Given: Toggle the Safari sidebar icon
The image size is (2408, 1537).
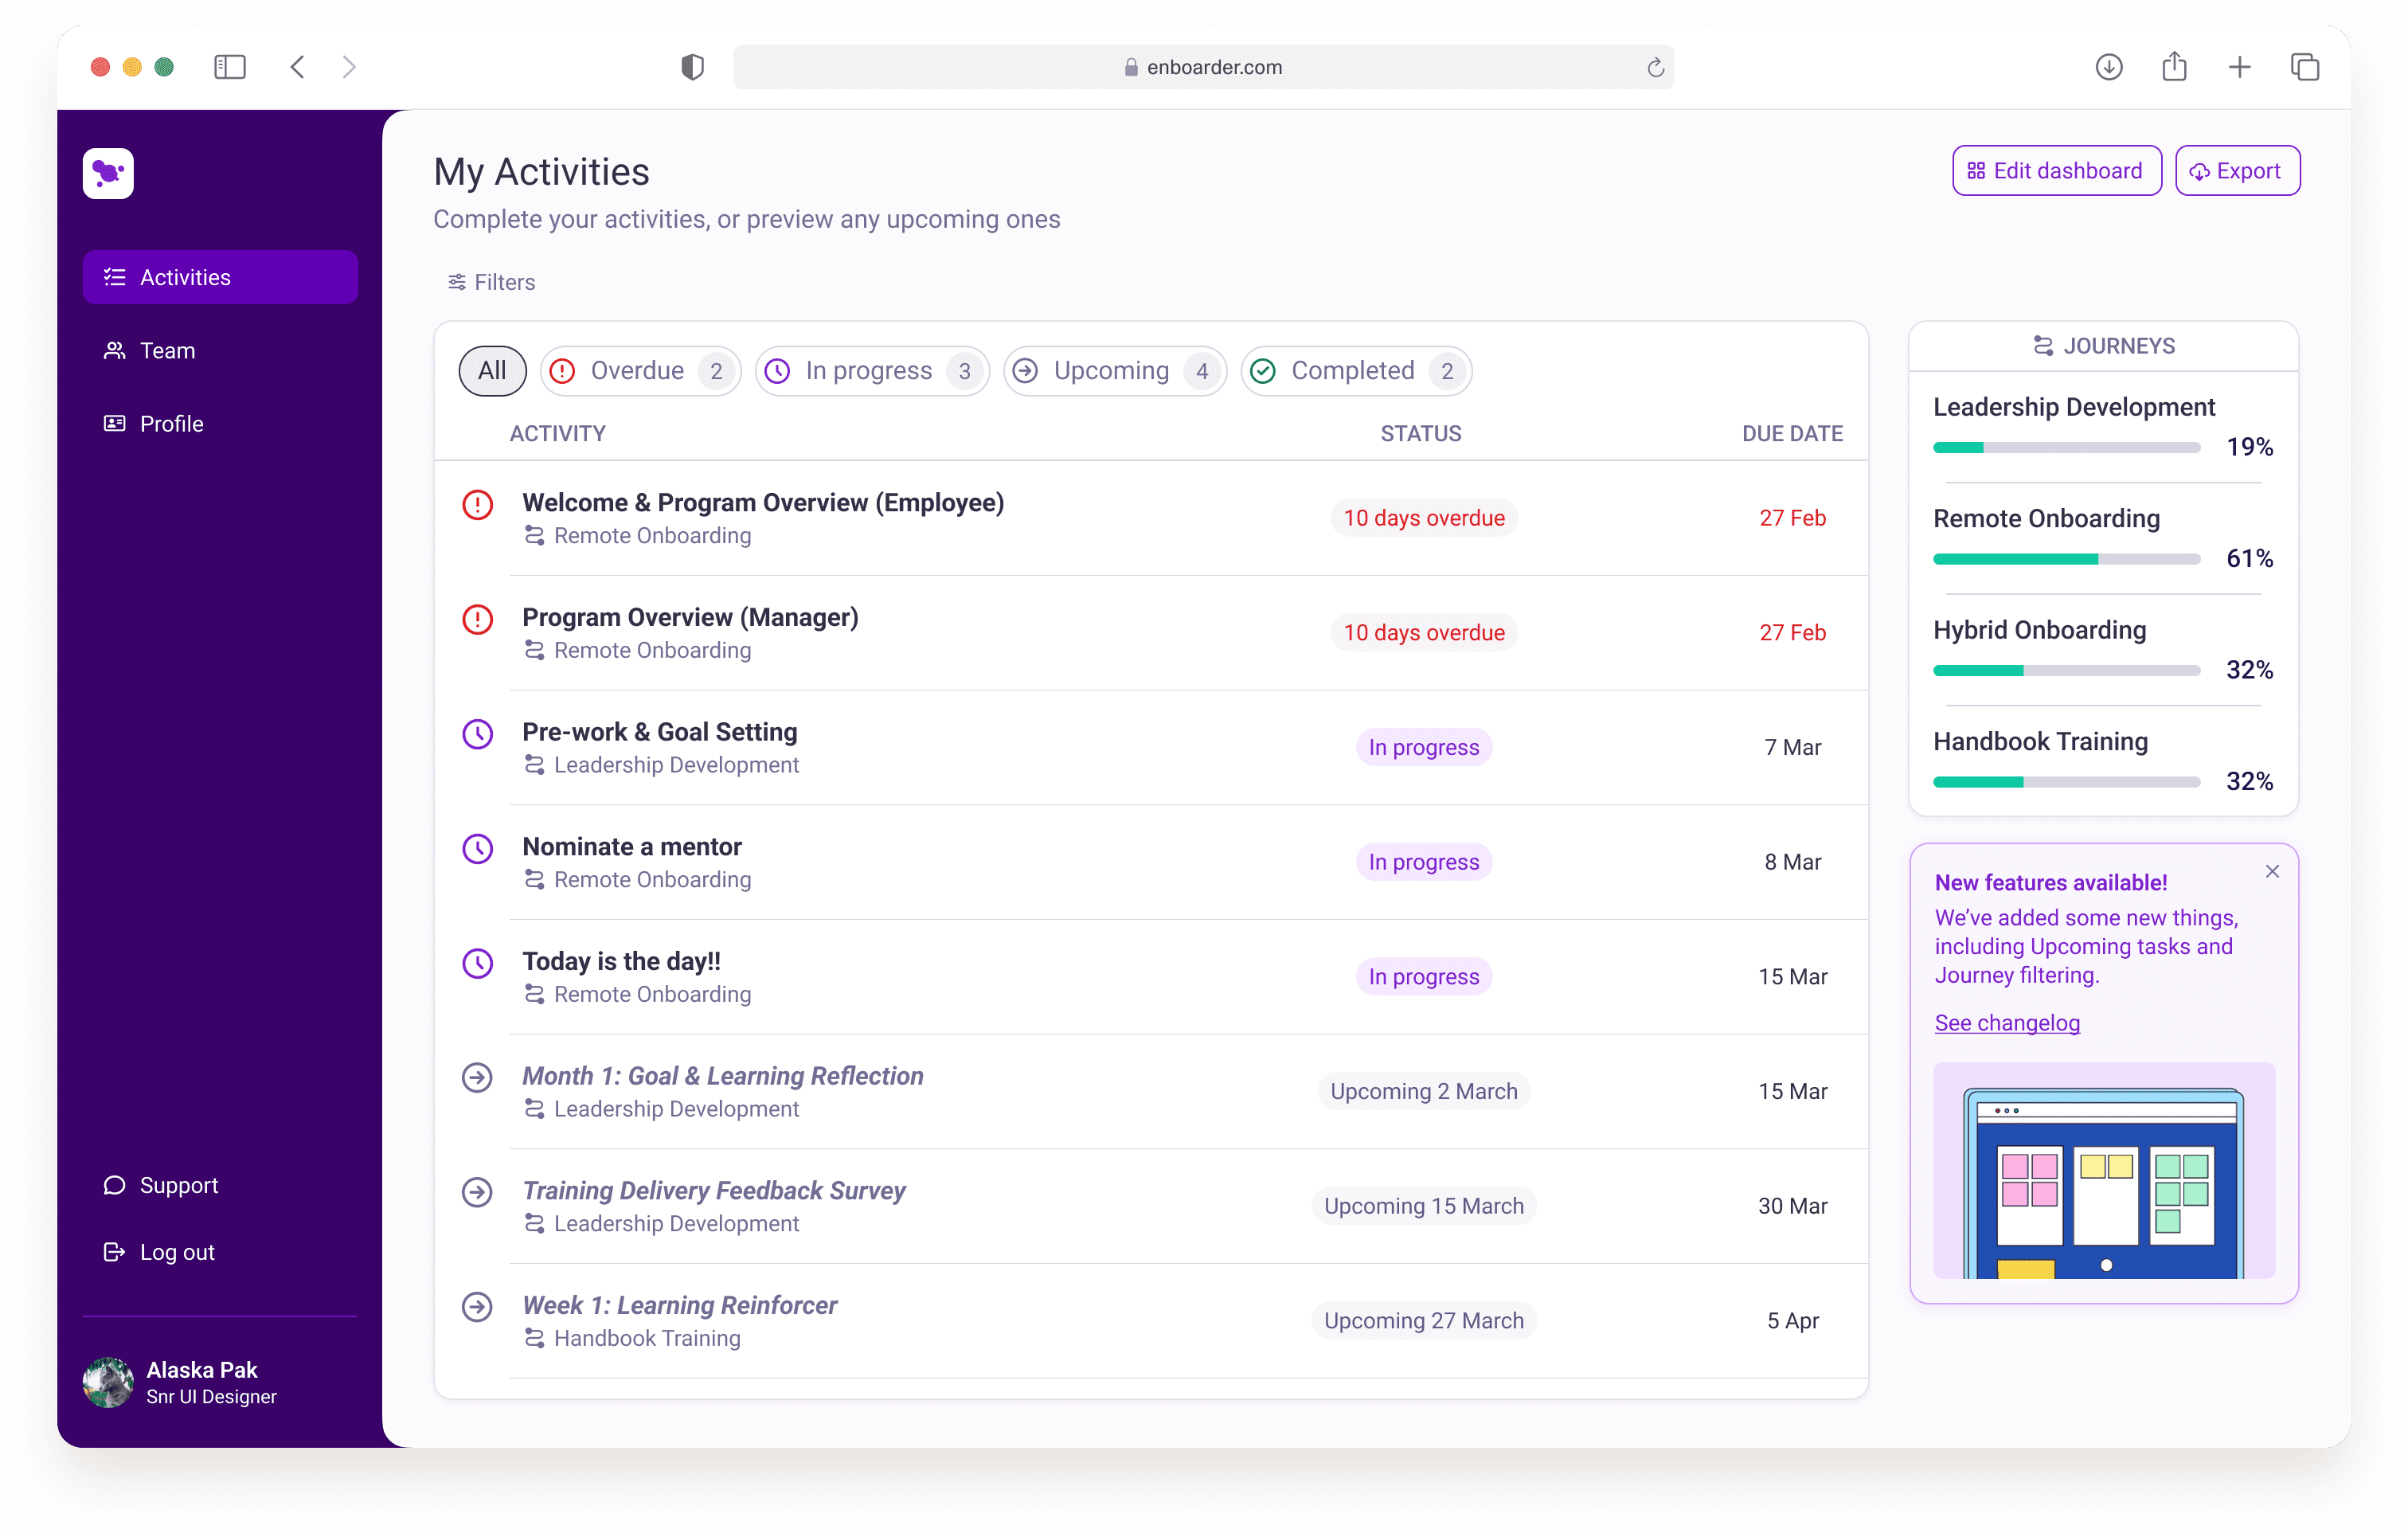Looking at the screenshot, I should (229, 67).
